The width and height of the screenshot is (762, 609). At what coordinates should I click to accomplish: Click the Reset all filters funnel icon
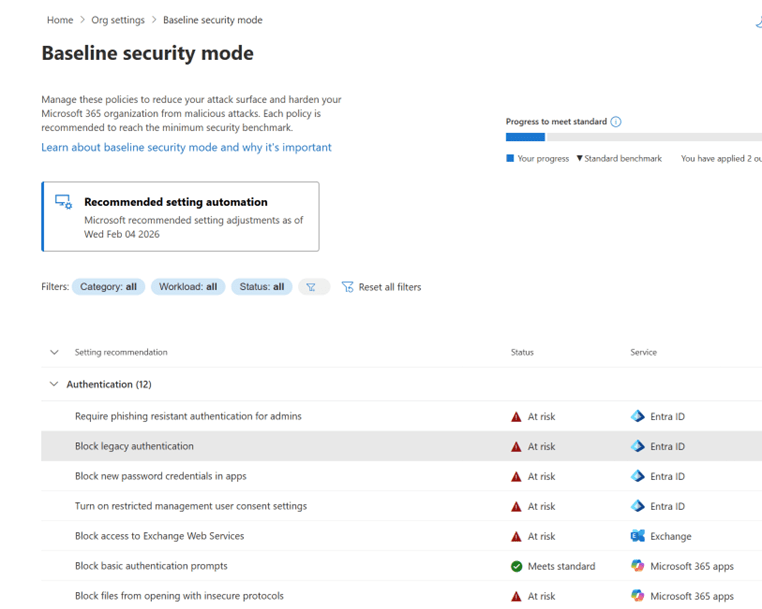[348, 287]
